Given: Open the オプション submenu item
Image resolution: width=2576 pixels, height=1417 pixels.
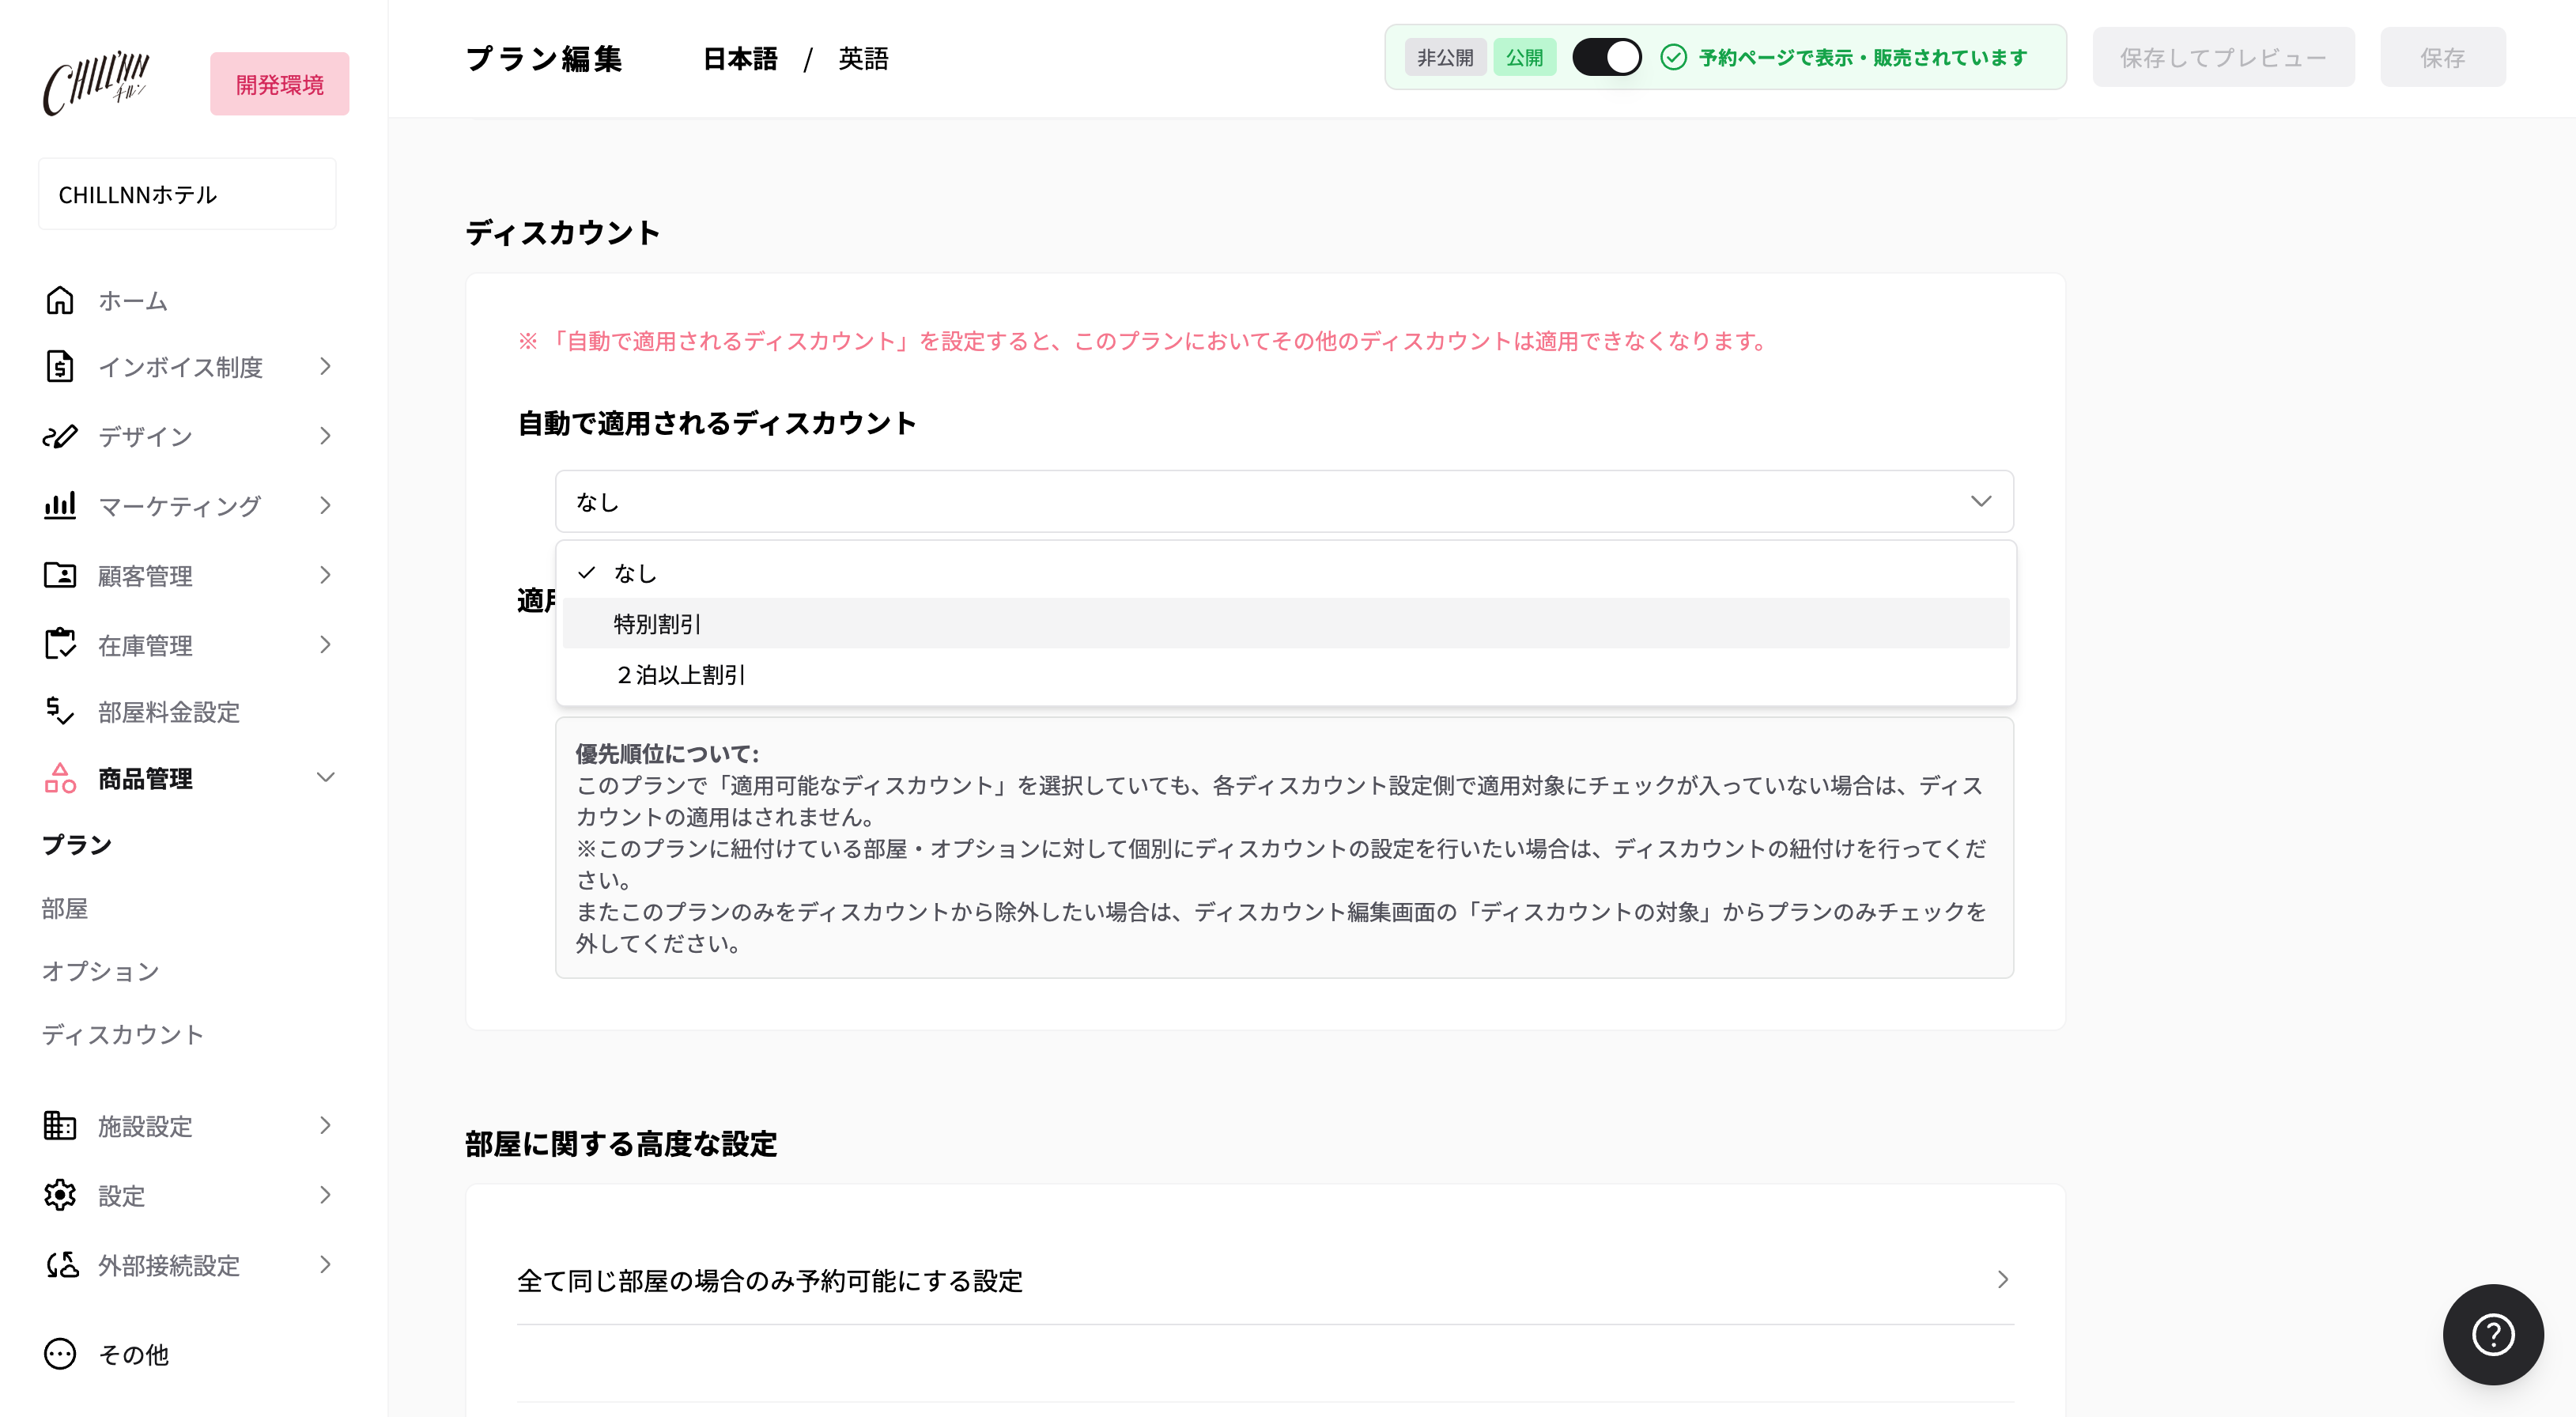Looking at the screenshot, I should (100, 971).
